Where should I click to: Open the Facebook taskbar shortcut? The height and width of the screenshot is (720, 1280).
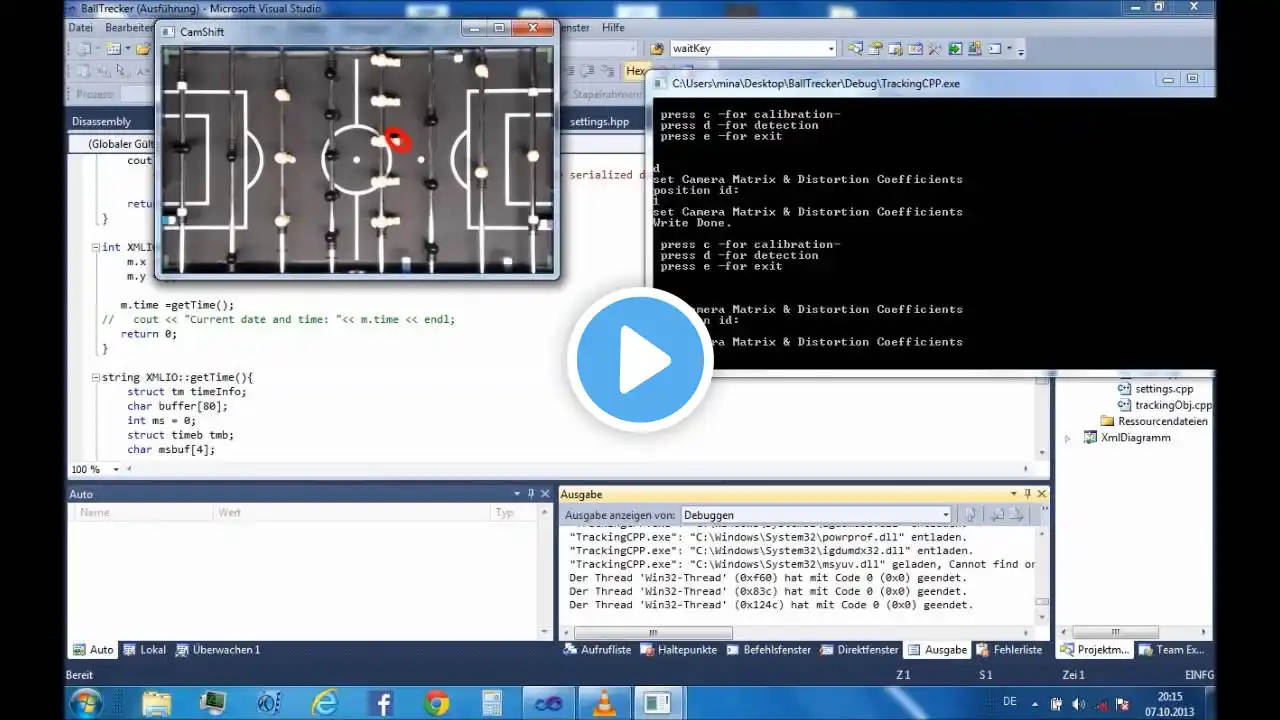[381, 703]
